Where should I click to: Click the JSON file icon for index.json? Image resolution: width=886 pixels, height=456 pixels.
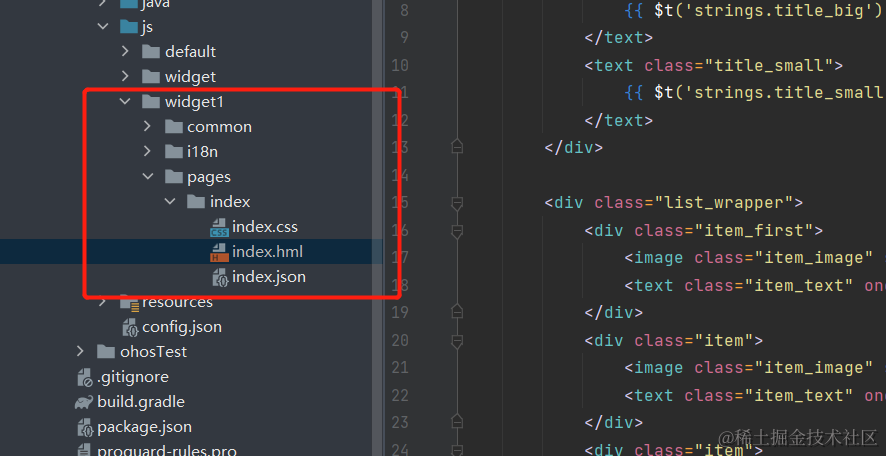click(x=219, y=277)
